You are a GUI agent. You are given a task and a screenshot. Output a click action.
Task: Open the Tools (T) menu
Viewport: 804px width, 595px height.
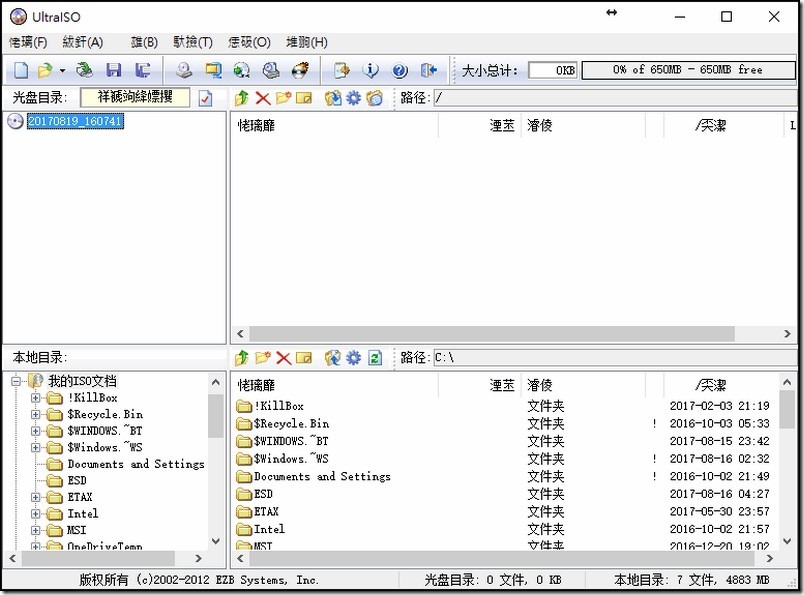pos(193,42)
